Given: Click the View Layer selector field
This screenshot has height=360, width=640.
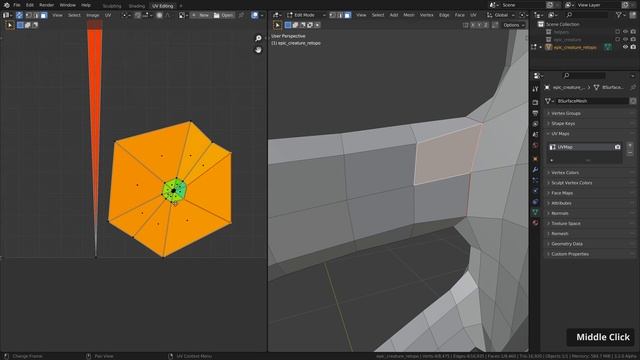Looking at the screenshot, I should [x=598, y=5].
